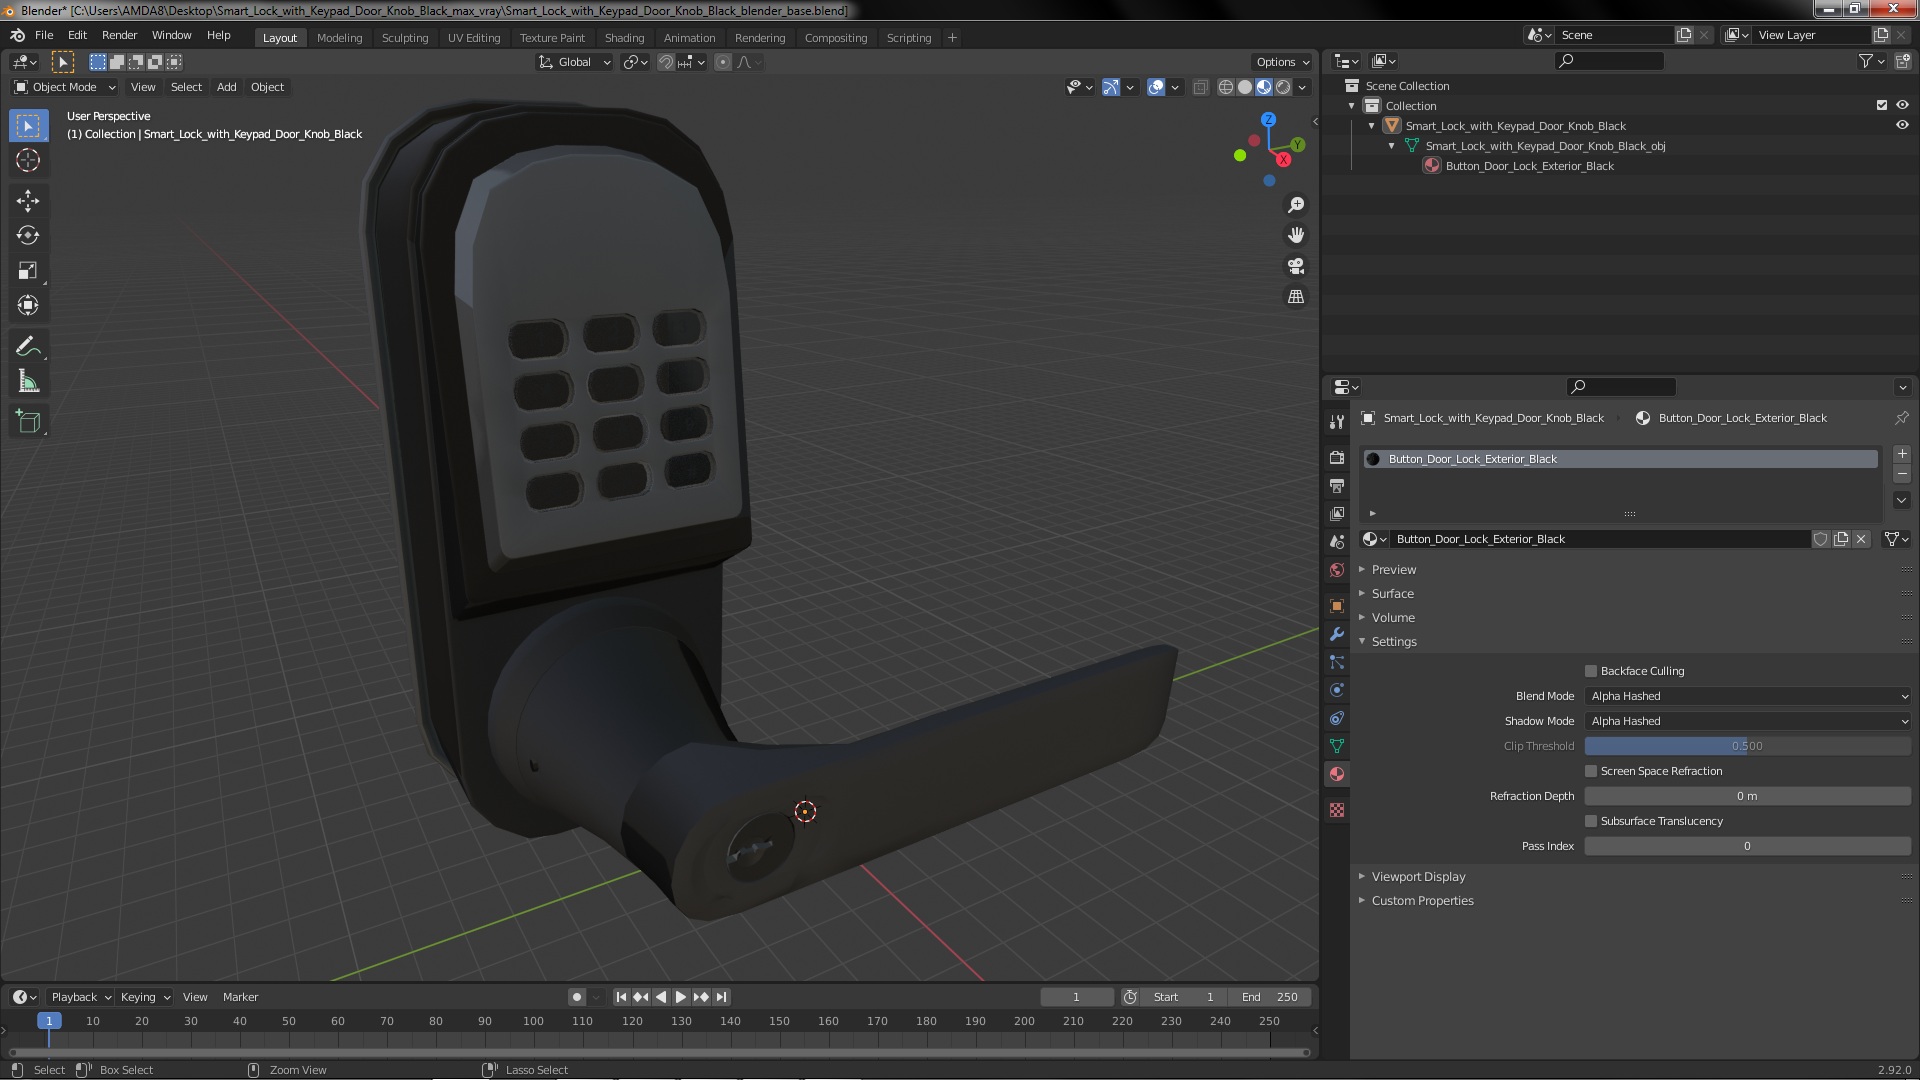Viewport: 1920px width, 1080px height.
Task: Open the Texture properties tab
Action: 1337,810
